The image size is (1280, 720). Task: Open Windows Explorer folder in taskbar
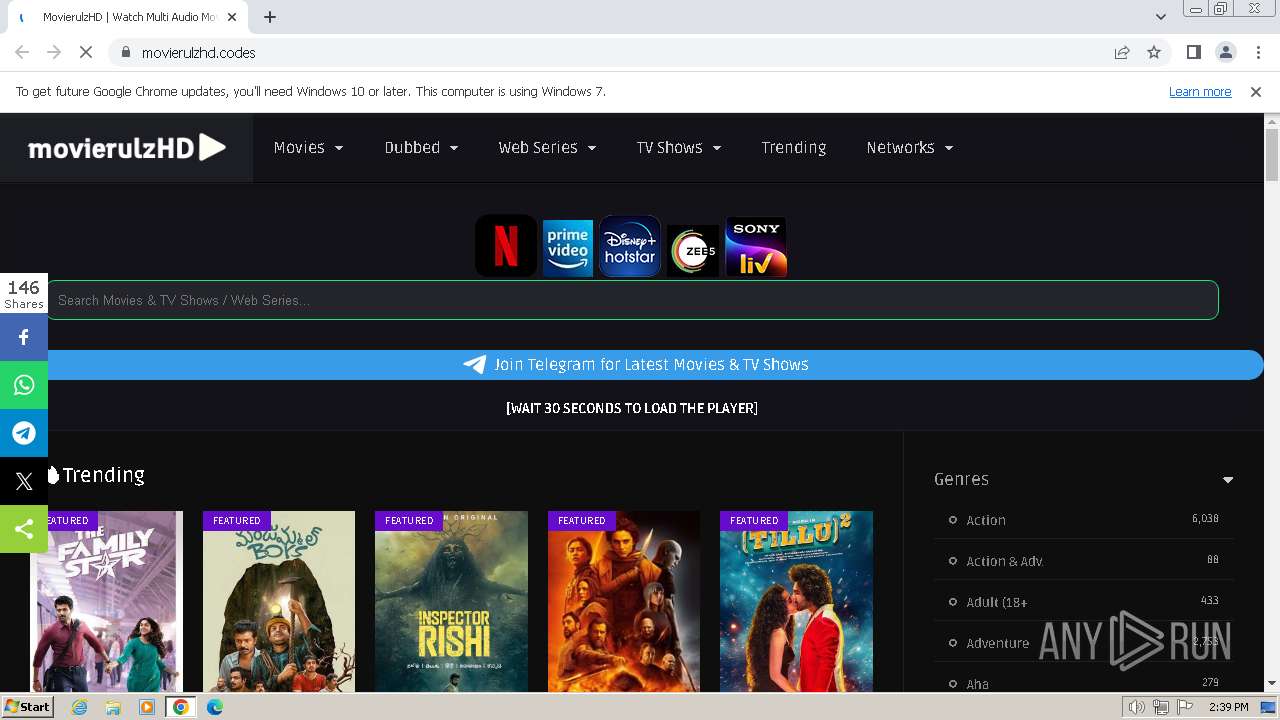point(113,707)
